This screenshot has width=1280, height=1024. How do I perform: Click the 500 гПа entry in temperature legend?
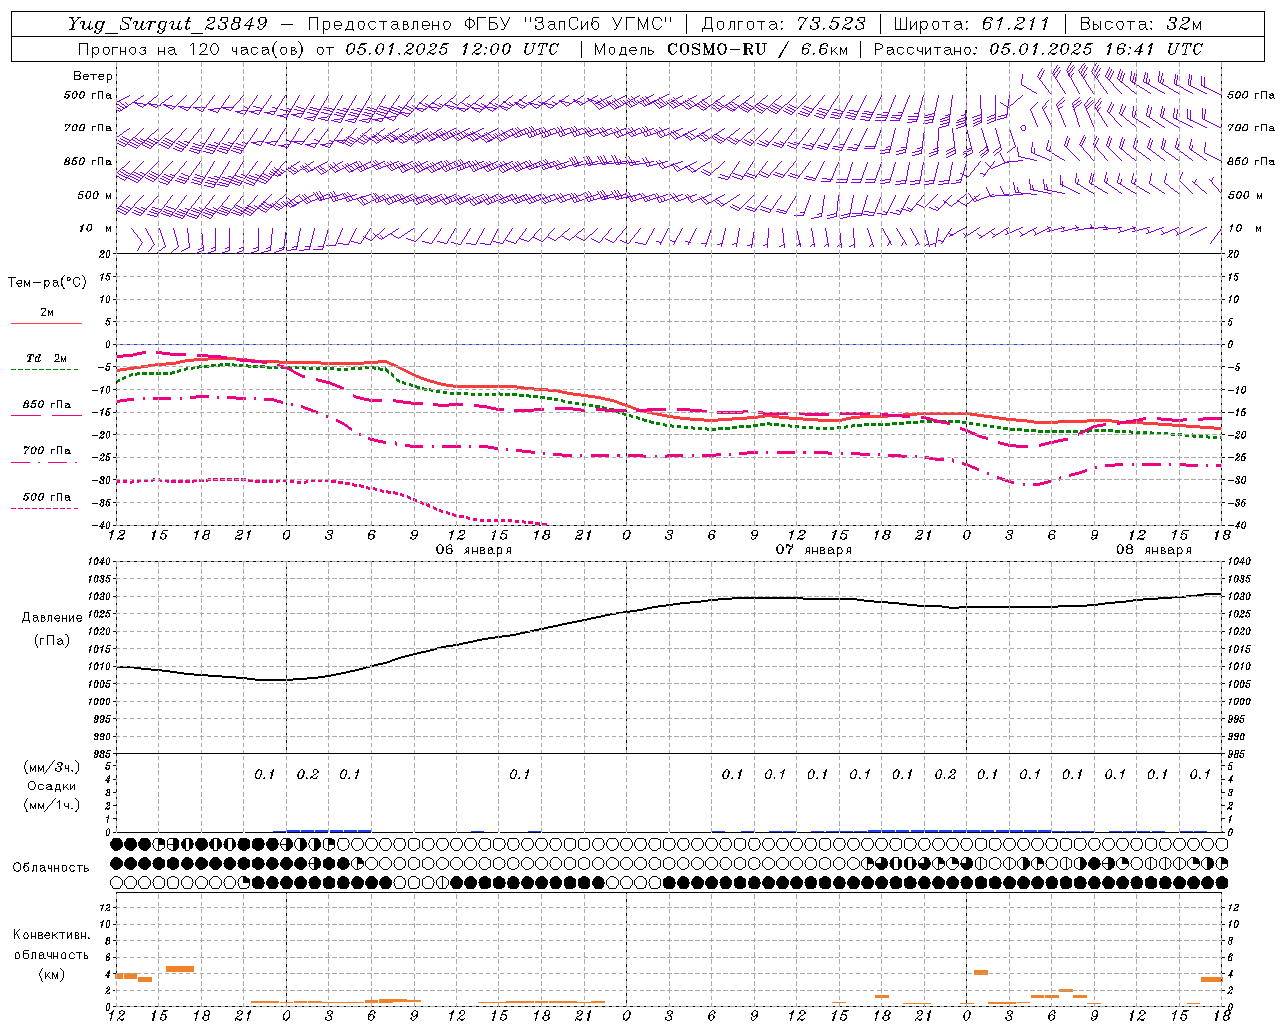coord(47,497)
